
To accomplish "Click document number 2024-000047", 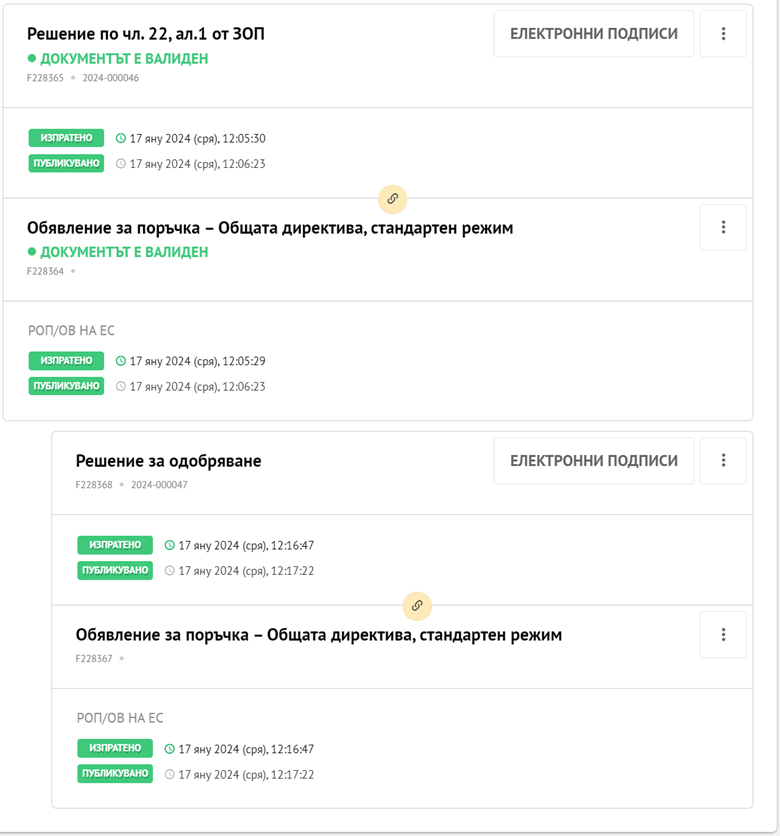I will [x=159, y=485].
